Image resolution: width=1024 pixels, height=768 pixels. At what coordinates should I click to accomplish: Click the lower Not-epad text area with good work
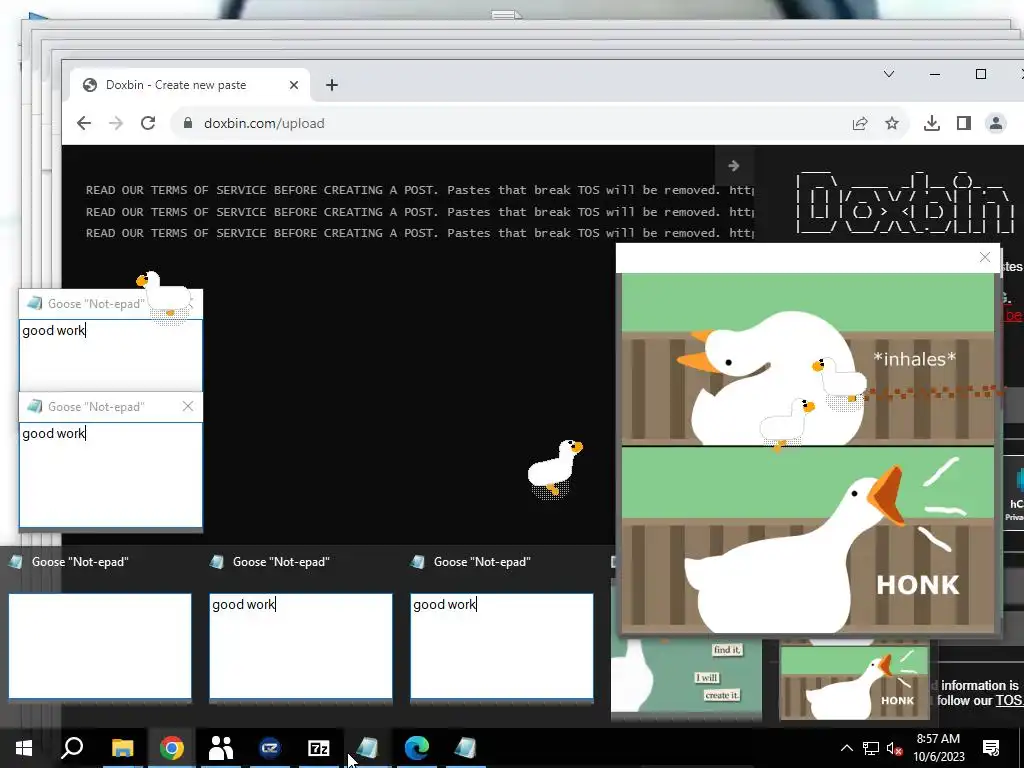click(x=111, y=475)
